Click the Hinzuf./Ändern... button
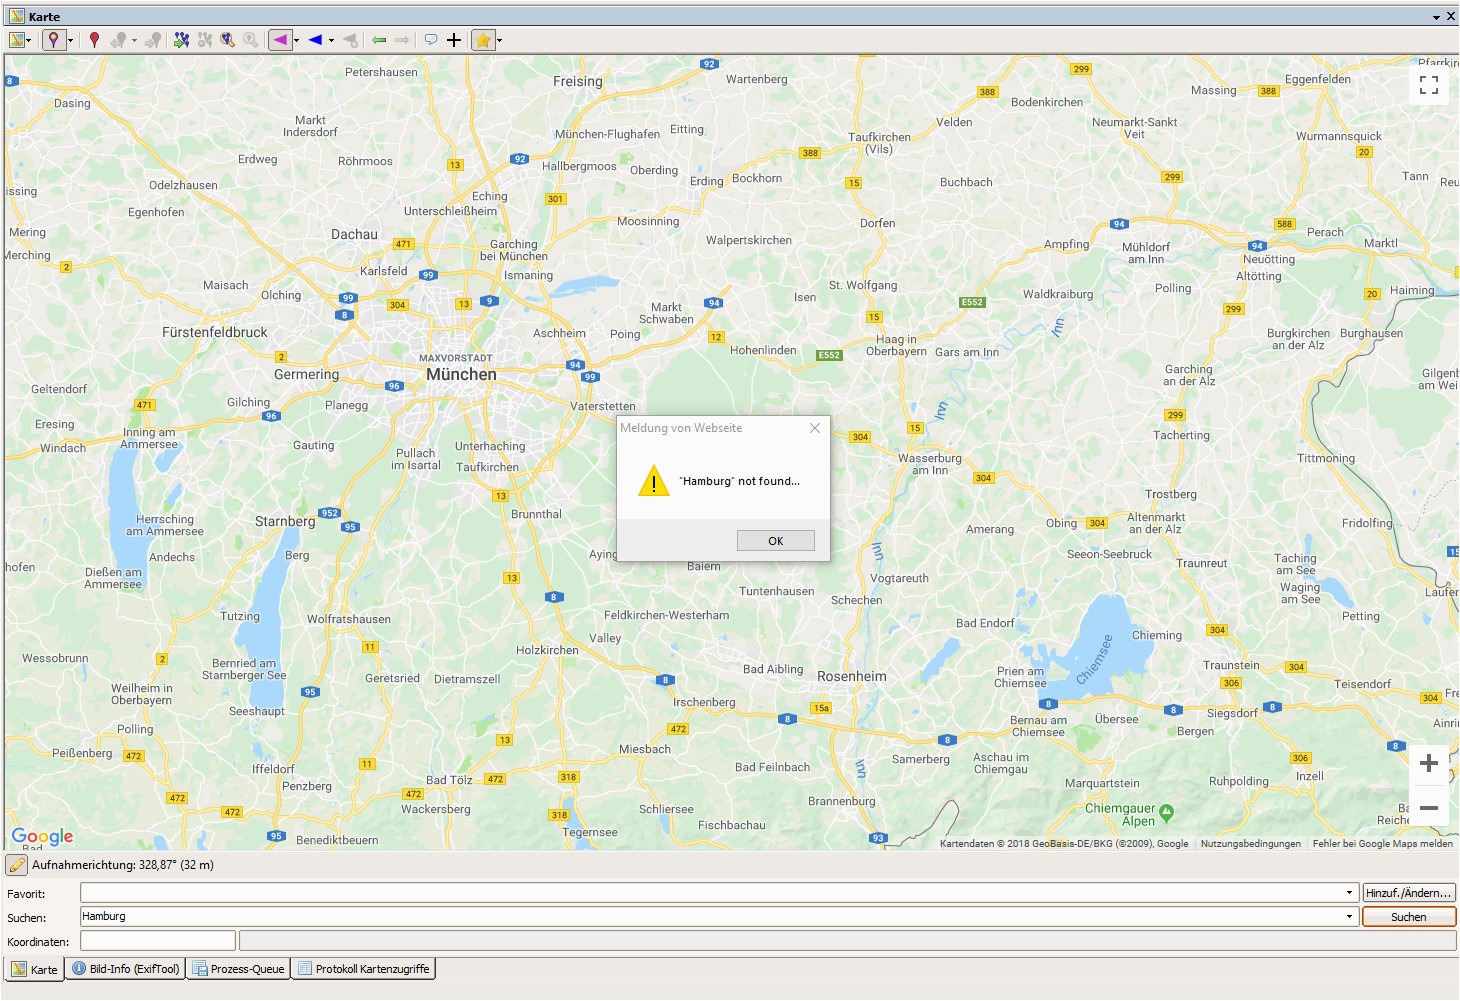 (1409, 893)
